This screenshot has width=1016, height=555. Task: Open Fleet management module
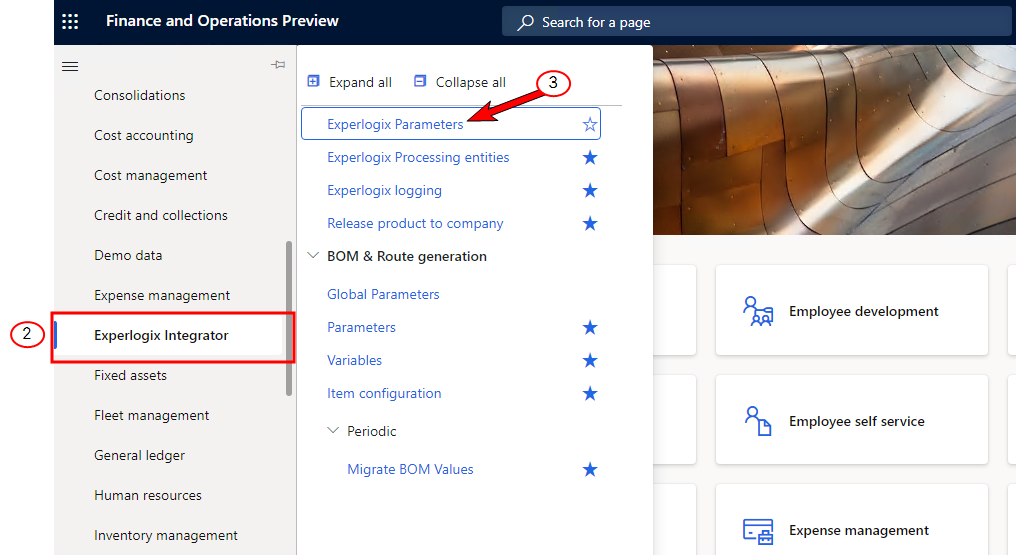[152, 415]
